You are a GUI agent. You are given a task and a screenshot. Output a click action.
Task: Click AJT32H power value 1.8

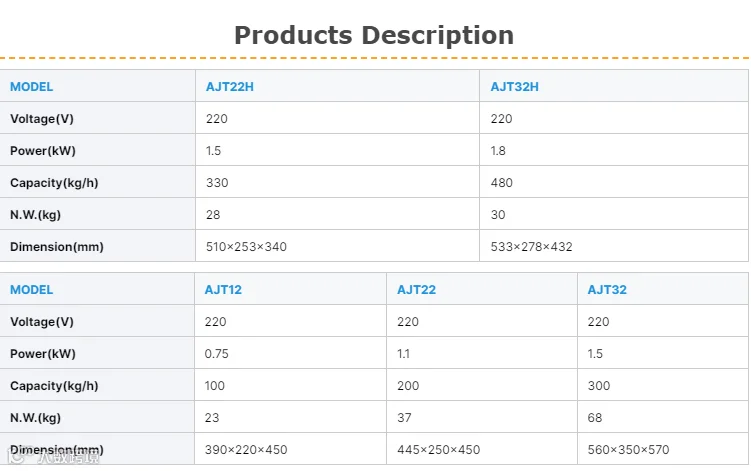tap(498, 151)
